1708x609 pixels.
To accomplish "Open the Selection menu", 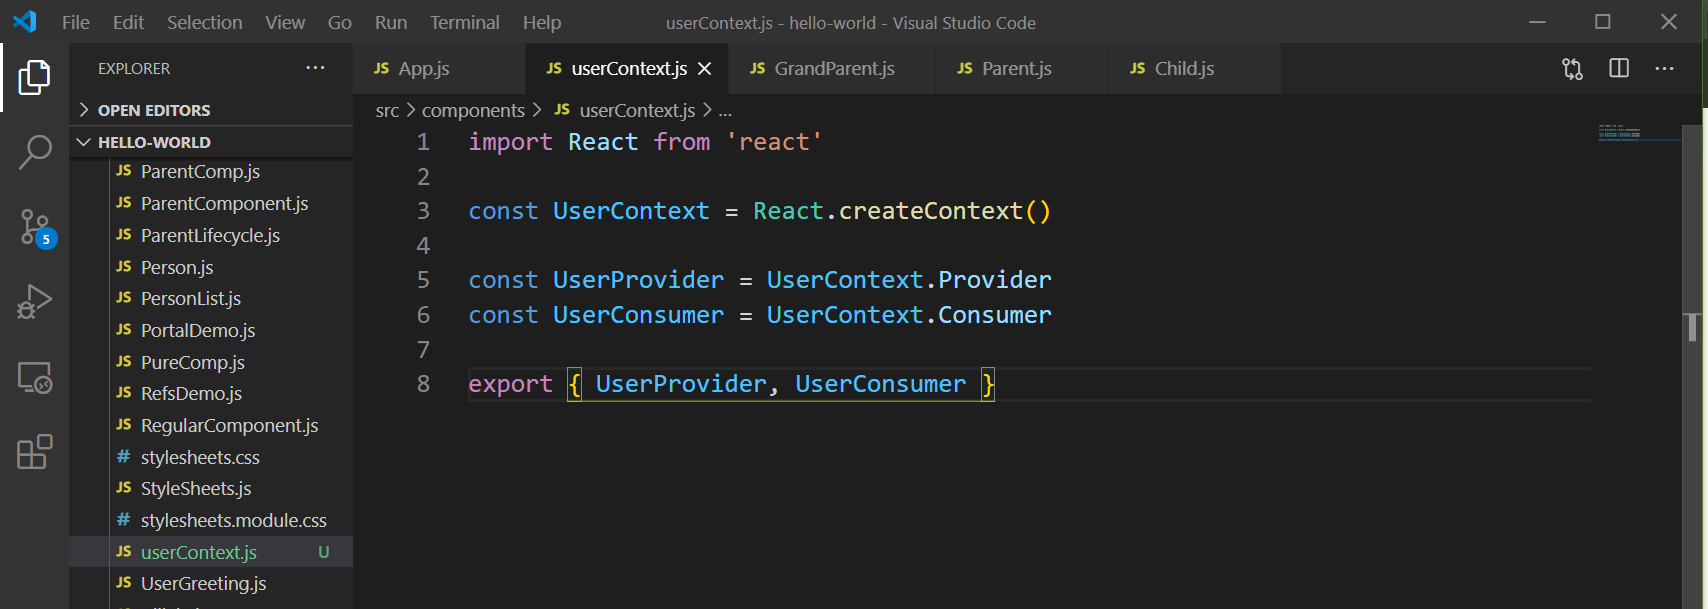I will 204,22.
